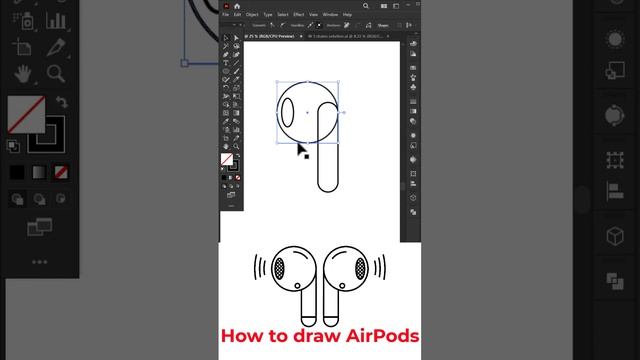Screen dimensions: 640x360
Task: Swap fill and stroke colors arrow
Action: pos(238,155)
